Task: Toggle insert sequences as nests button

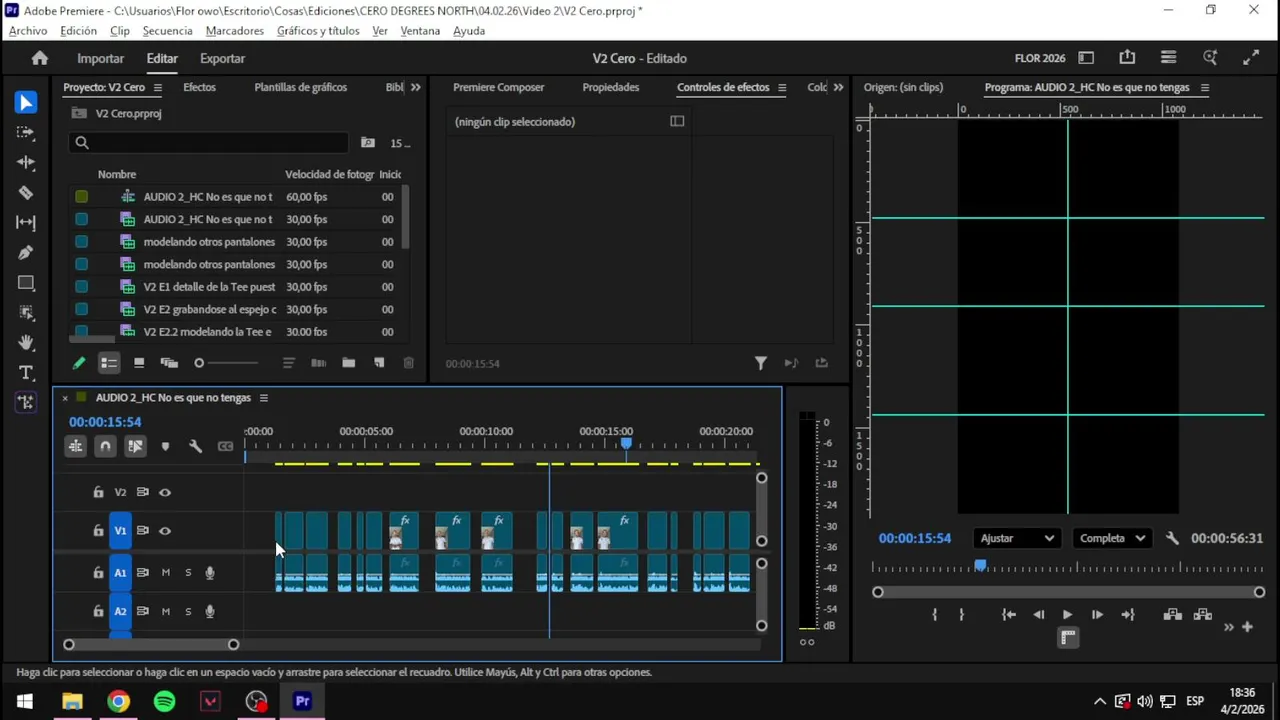Action: click(75, 446)
